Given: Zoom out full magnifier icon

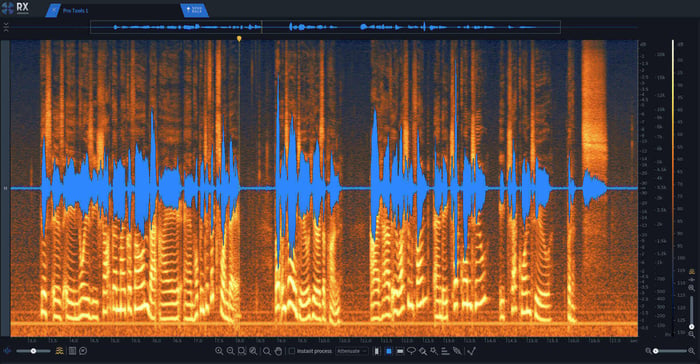Looking at the screenshot, I should (x=253, y=351).
